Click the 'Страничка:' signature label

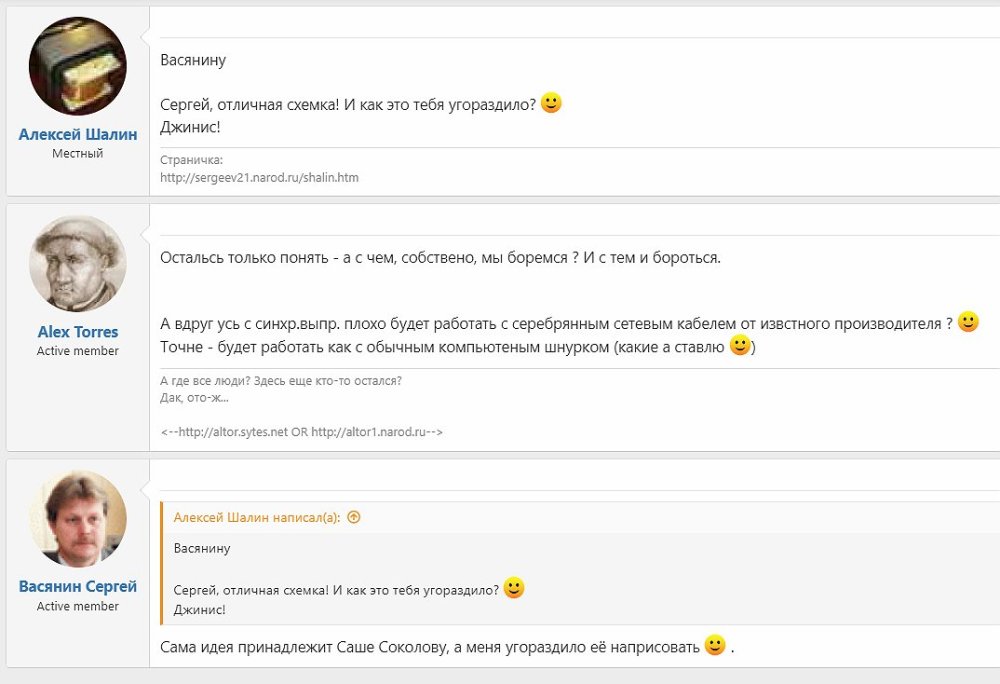click(191, 160)
